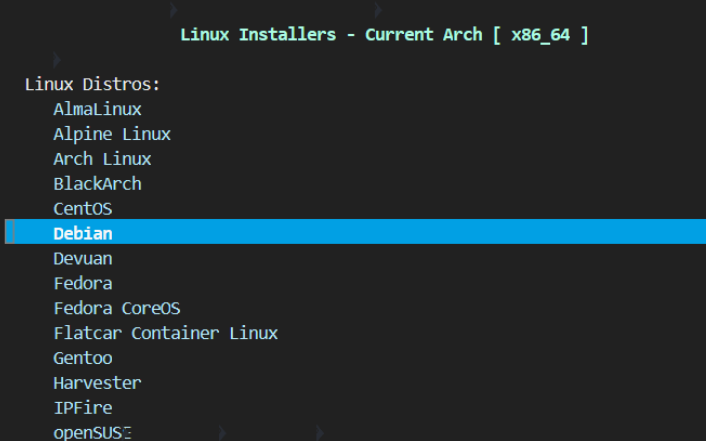Open the Fedora CoreOS option
The height and width of the screenshot is (441, 706).
(117, 308)
